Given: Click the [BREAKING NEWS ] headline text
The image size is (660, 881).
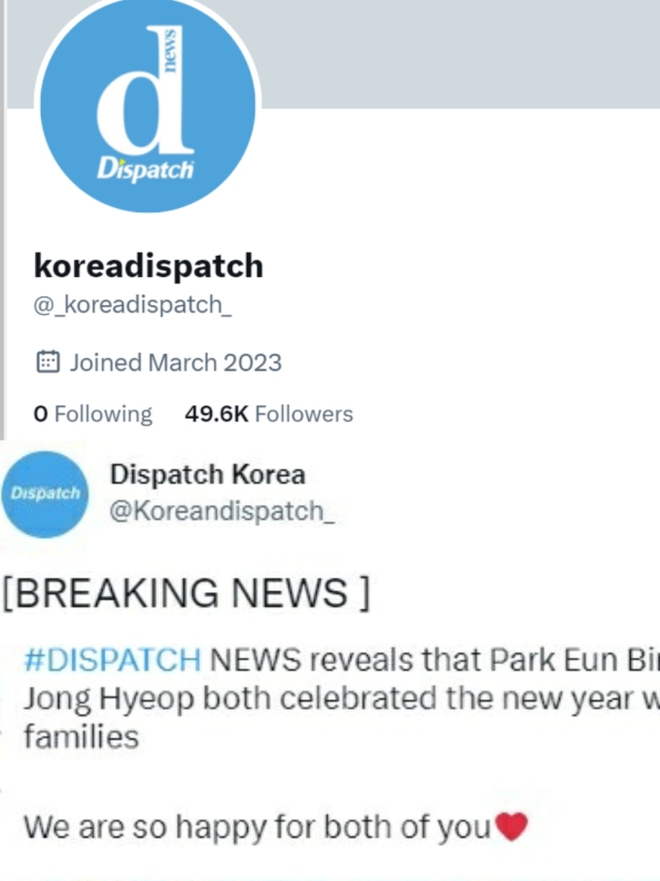Looking at the screenshot, I should click(186, 593).
